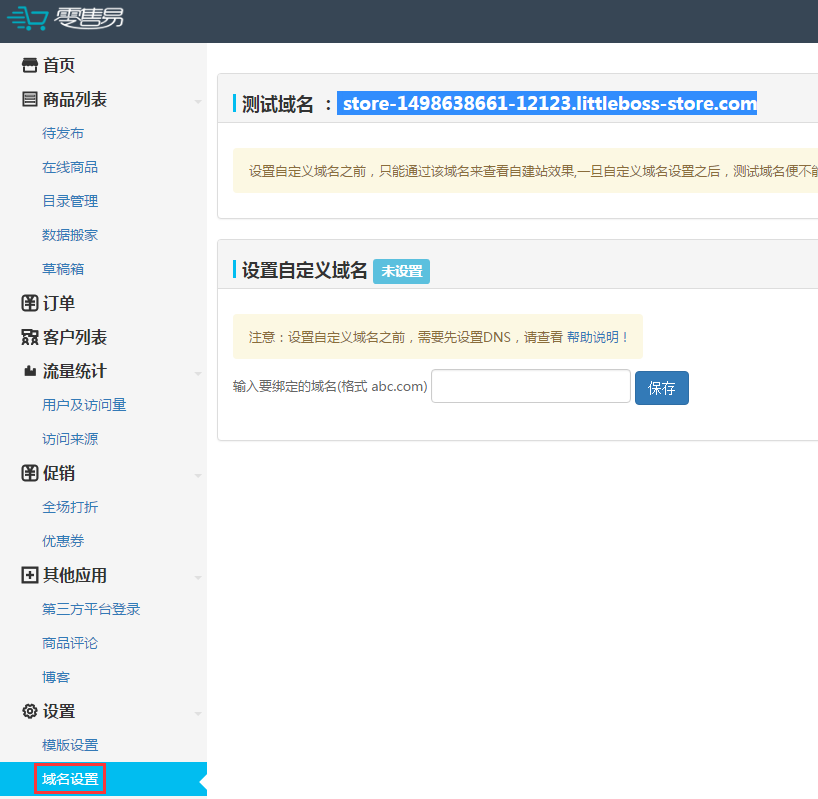Collapse the 促销 section arrow

point(198,475)
